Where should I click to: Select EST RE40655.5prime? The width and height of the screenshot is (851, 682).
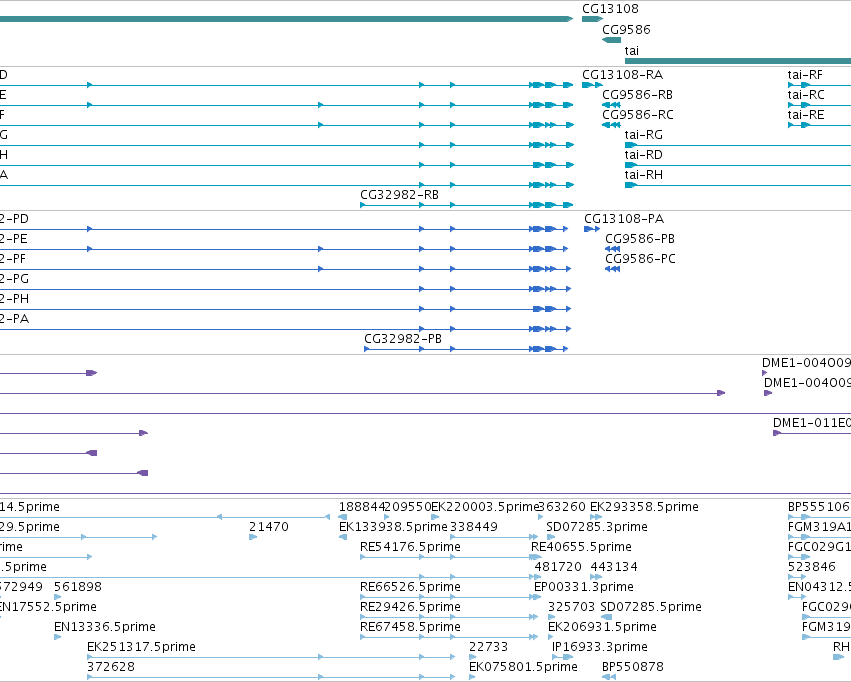(x=581, y=547)
